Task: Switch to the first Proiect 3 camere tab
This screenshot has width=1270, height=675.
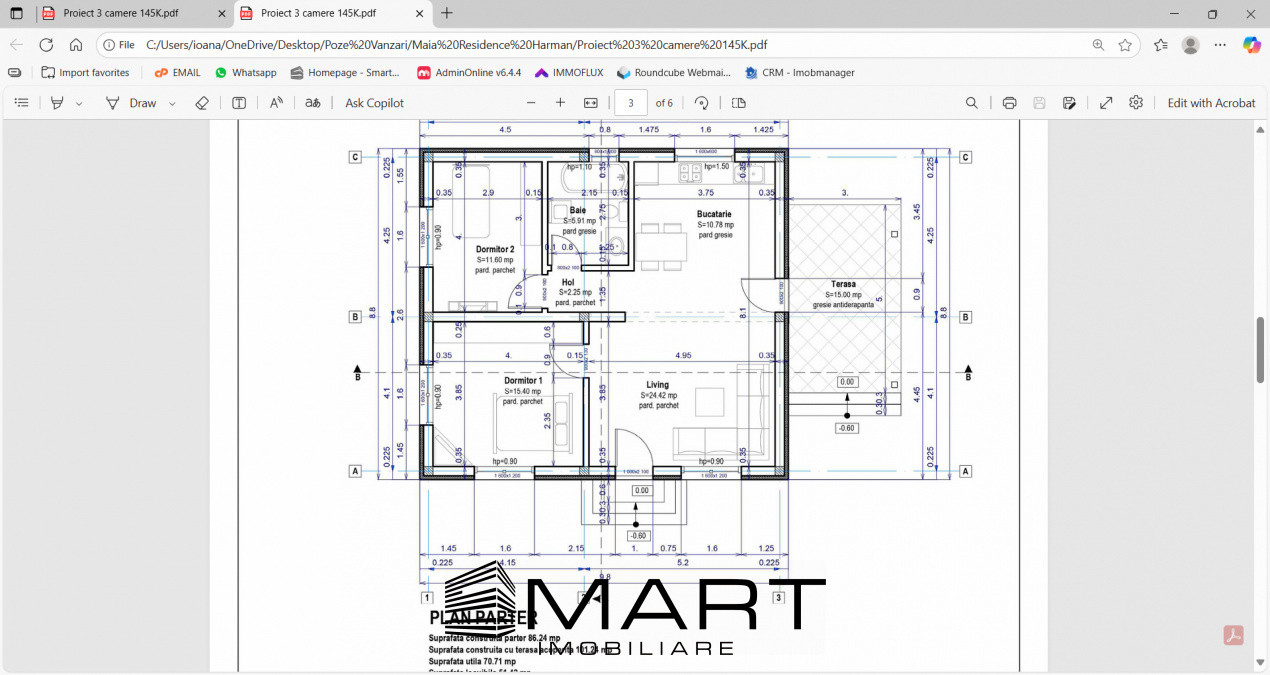Action: click(x=120, y=14)
